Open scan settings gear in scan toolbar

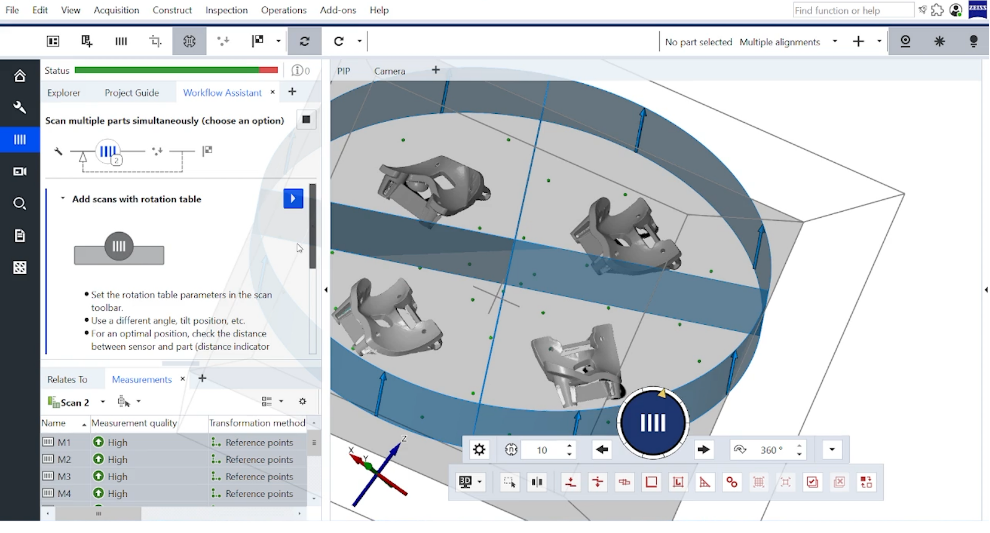coord(479,450)
